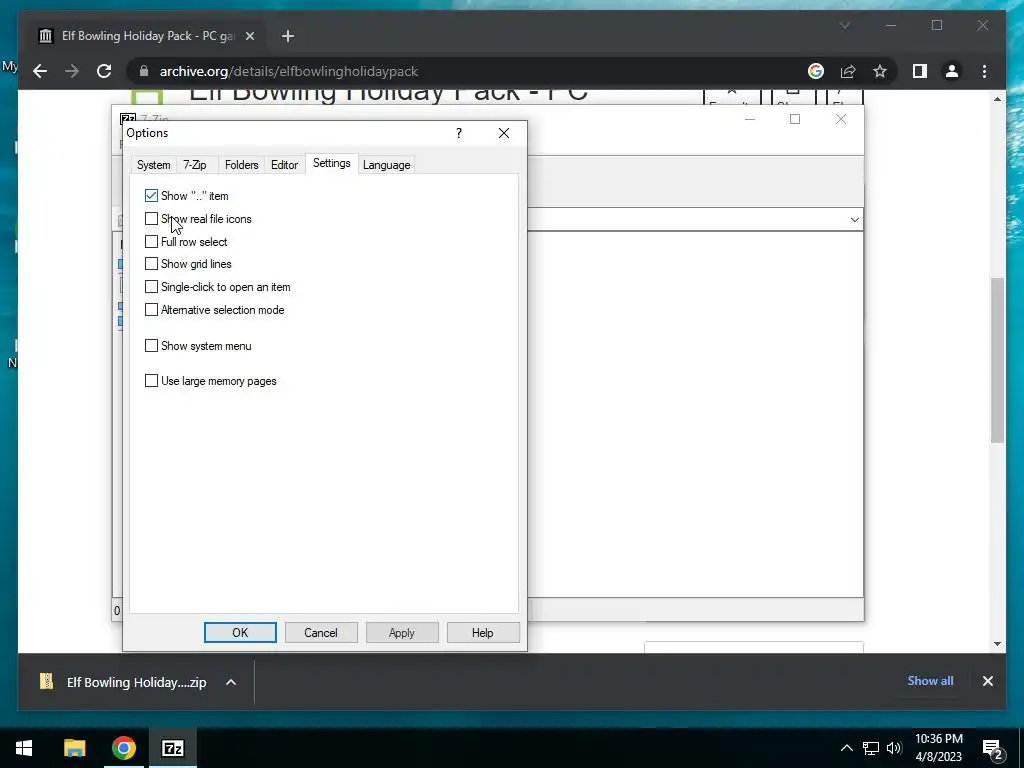
Task: Enable Show real file icons
Action: 152,219
